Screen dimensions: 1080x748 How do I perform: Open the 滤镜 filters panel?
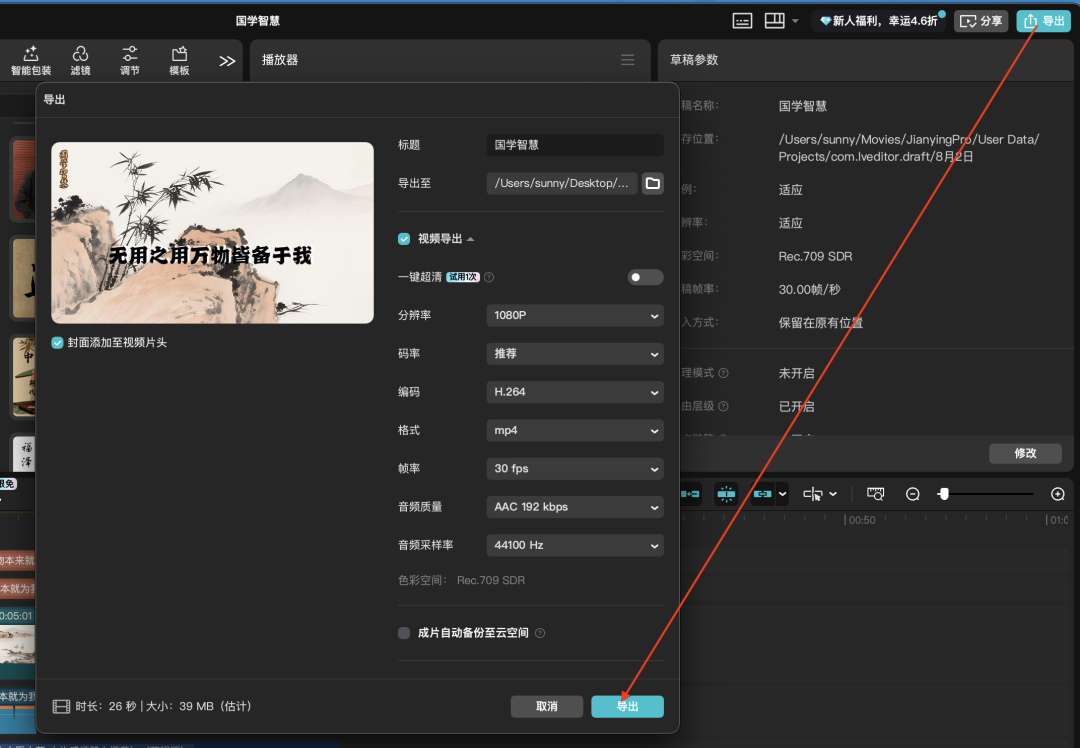click(80, 60)
